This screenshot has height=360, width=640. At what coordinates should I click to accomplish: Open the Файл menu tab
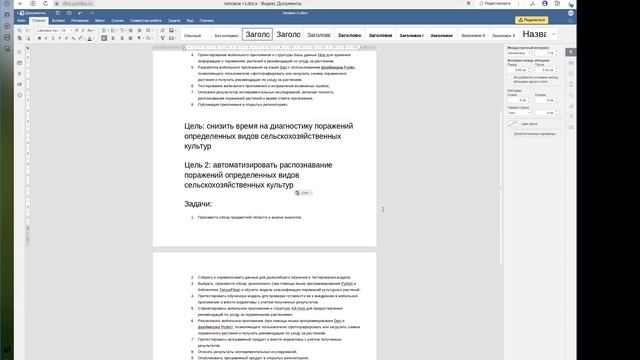tap(21, 20)
